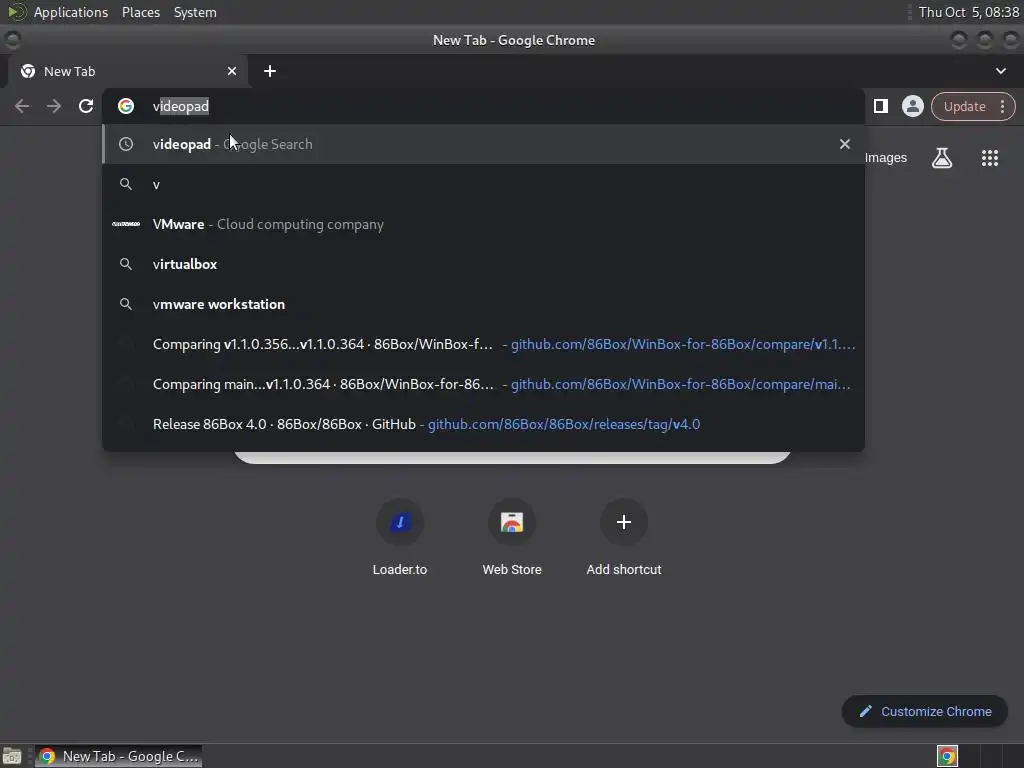Viewport: 1024px width, 768px height.
Task: Select the virtualbox suggestion
Action: (483, 264)
